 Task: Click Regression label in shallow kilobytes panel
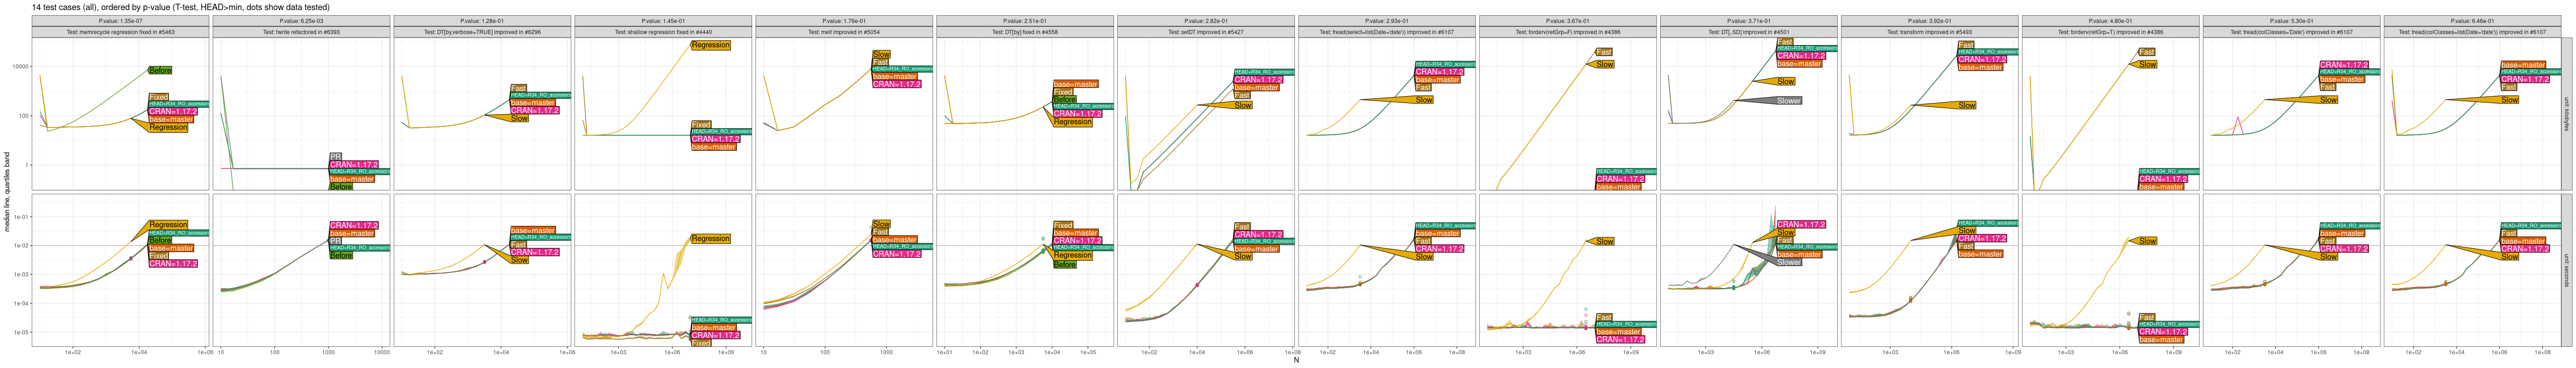pos(710,45)
